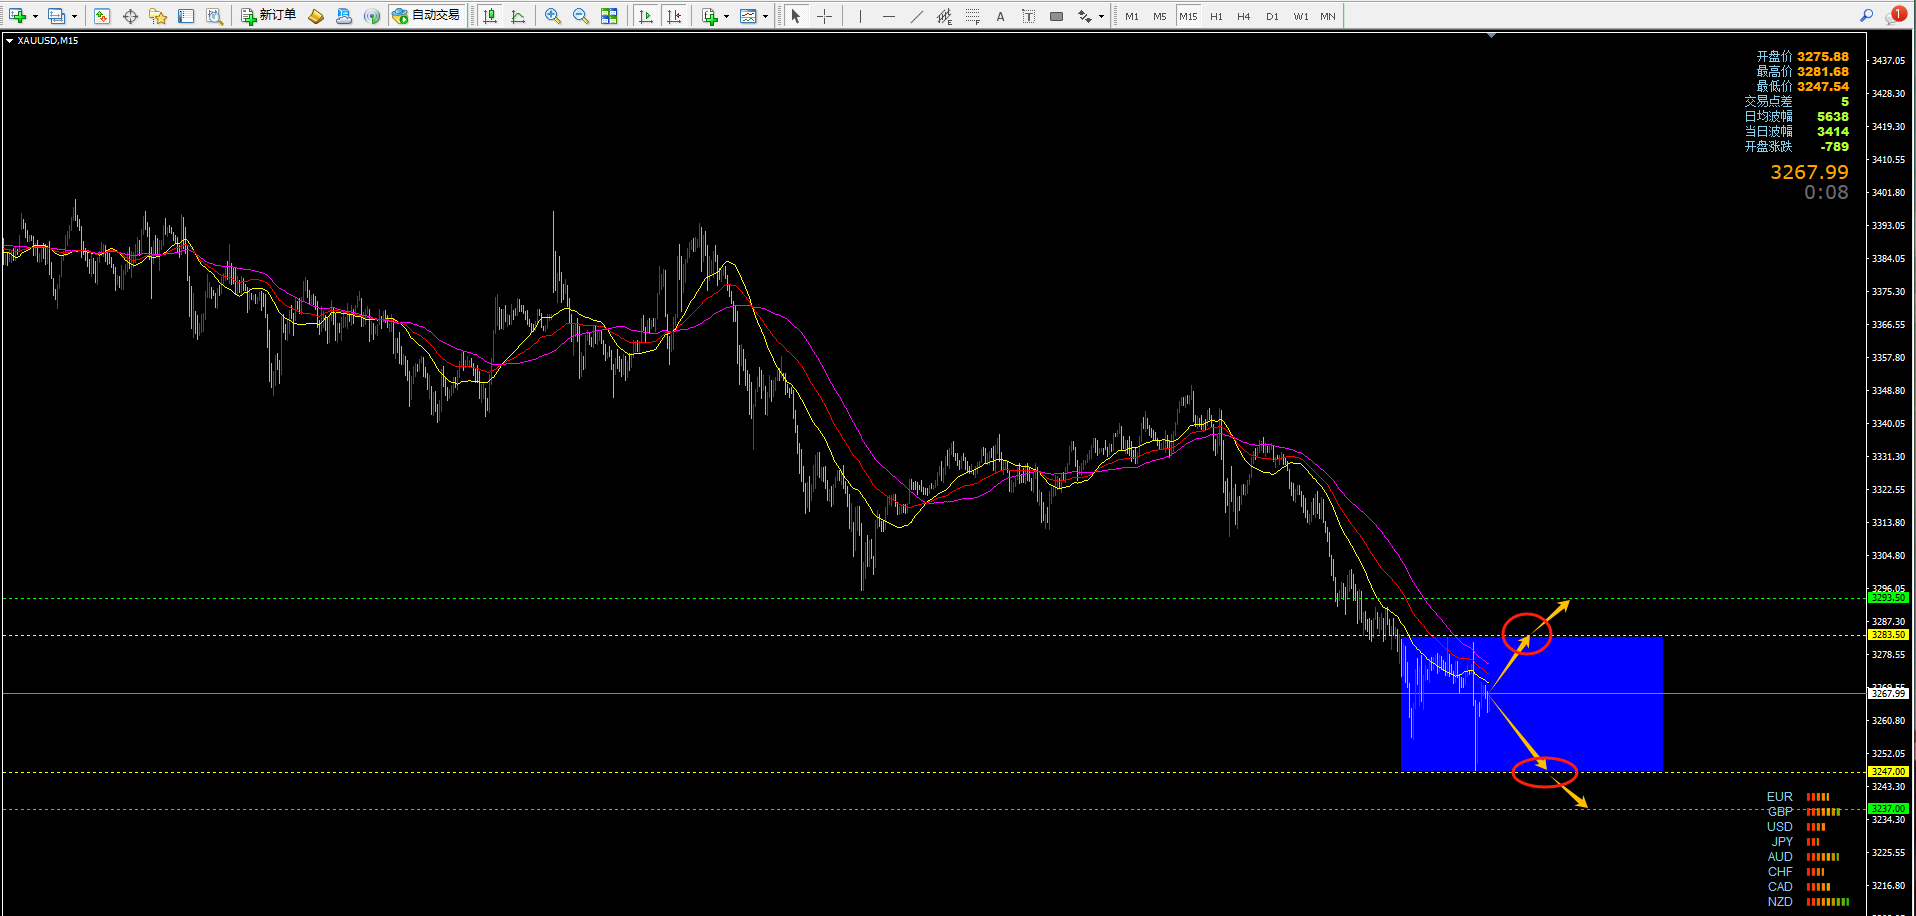Expand the templates dropdown arrow
Screen dimensions: 1916x916
coord(765,17)
